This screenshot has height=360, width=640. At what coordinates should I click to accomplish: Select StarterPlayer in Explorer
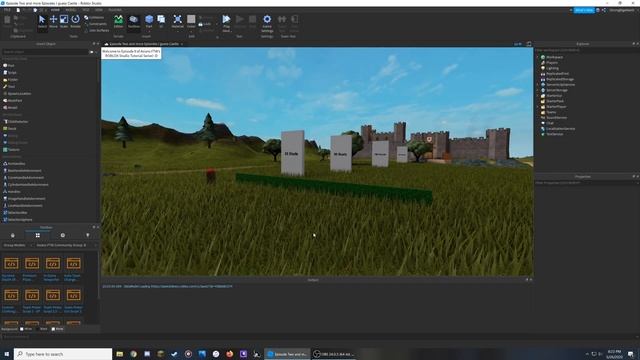pyautogui.click(x=553, y=107)
